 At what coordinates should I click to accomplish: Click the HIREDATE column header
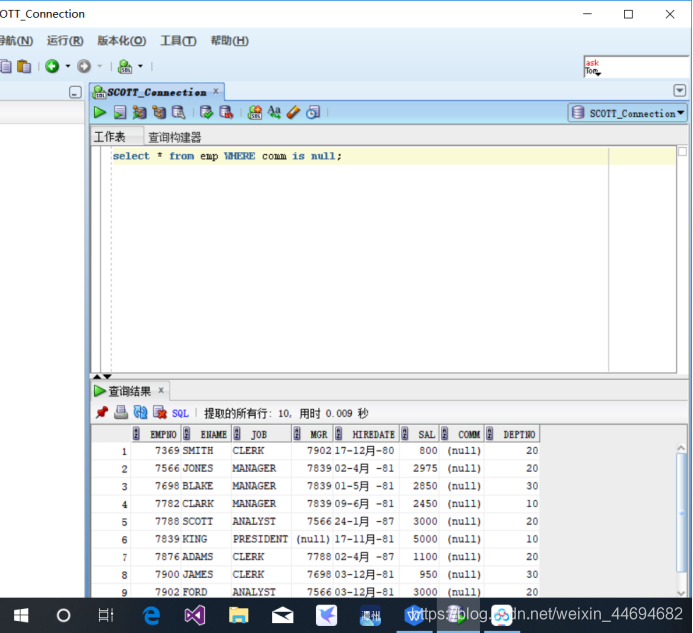[x=366, y=434]
